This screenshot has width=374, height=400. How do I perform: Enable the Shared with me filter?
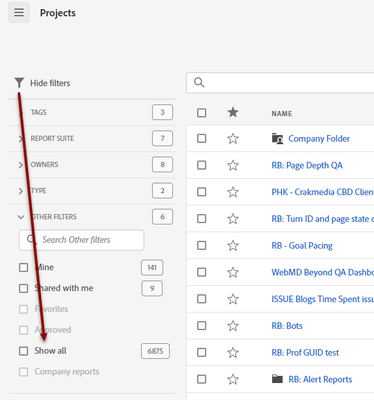(24, 288)
